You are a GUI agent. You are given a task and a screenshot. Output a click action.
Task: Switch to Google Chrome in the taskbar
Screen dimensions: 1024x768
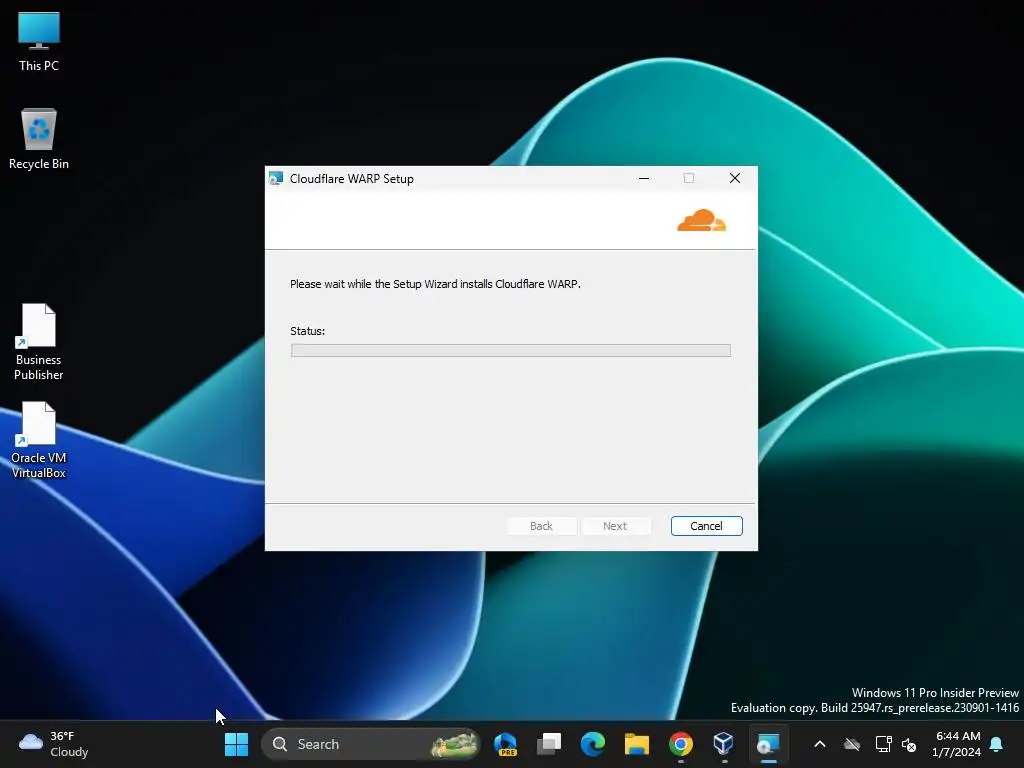coord(680,744)
